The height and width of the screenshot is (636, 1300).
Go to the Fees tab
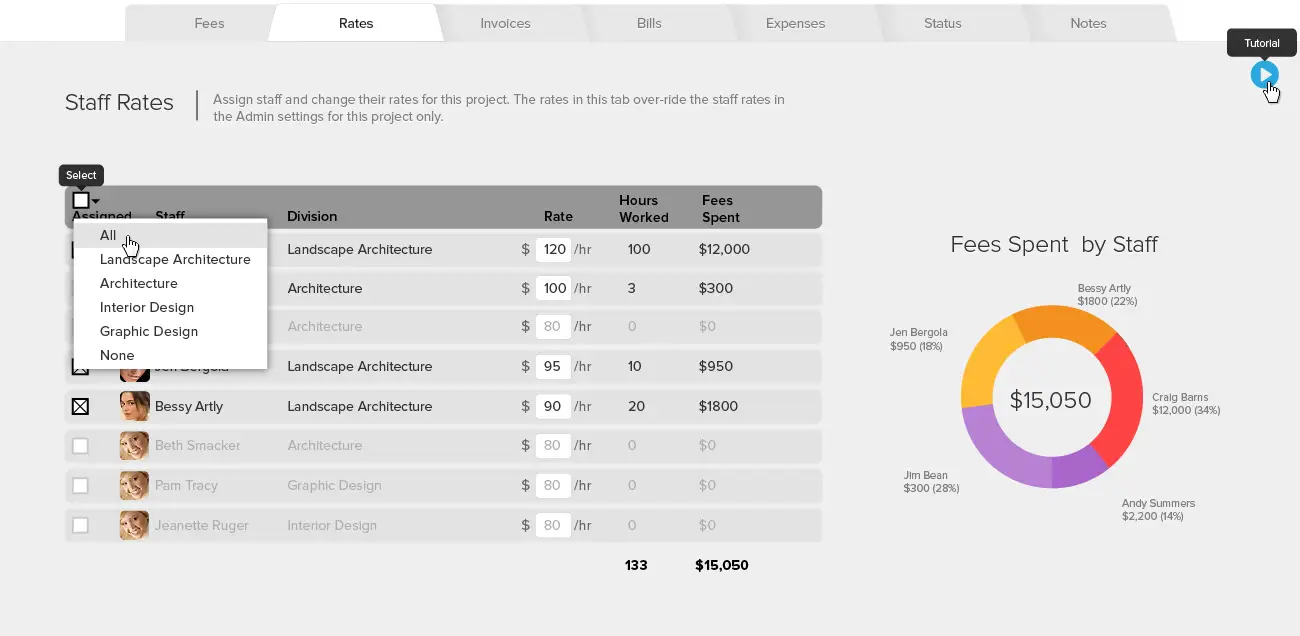[209, 23]
